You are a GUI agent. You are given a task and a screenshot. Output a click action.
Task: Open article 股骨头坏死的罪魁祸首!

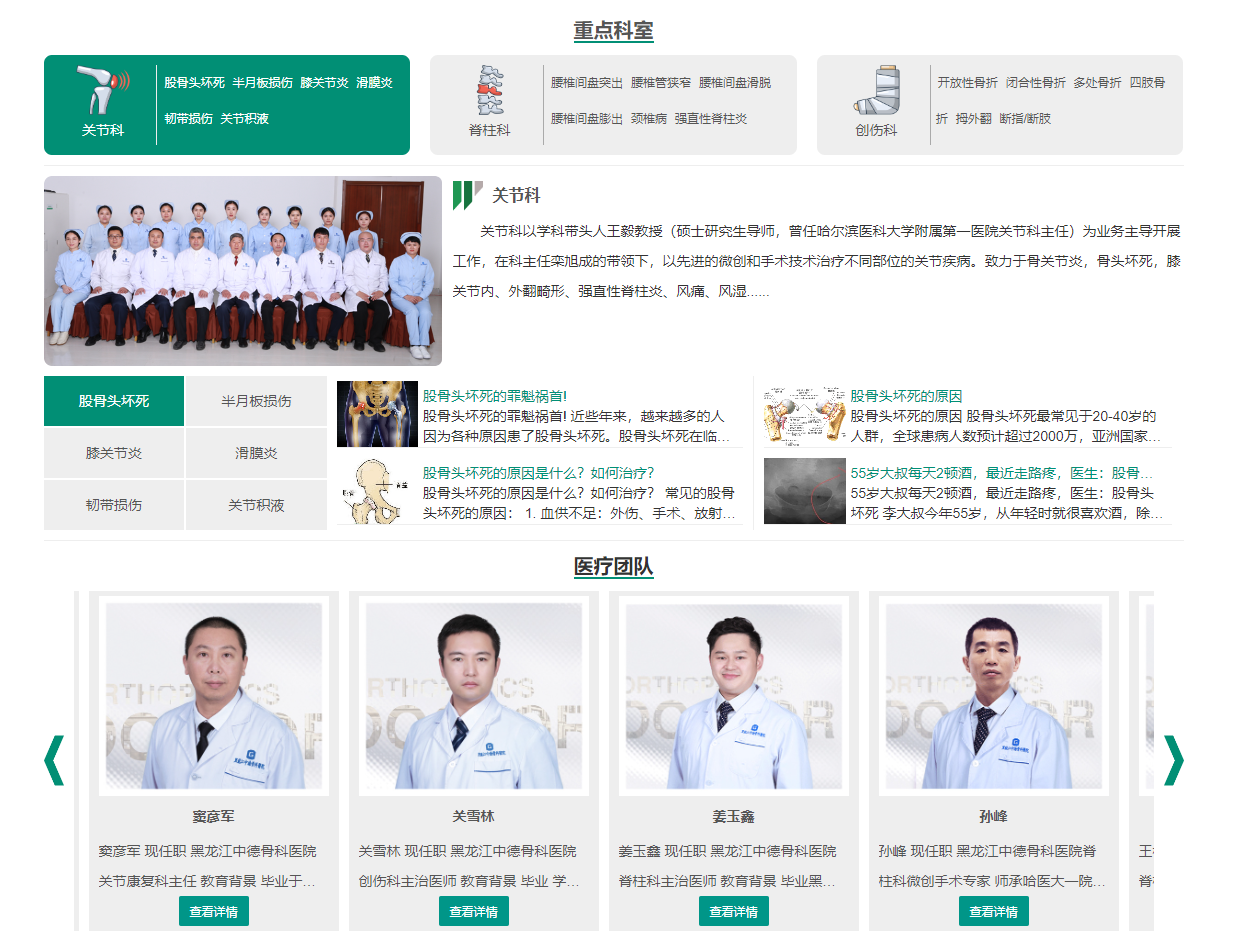click(x=495, y=396)
